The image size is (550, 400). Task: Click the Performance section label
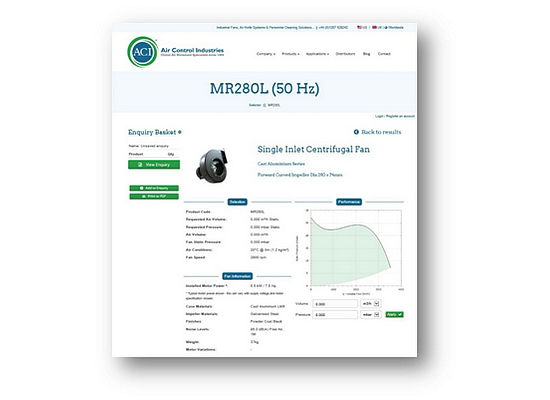point(349,202)
